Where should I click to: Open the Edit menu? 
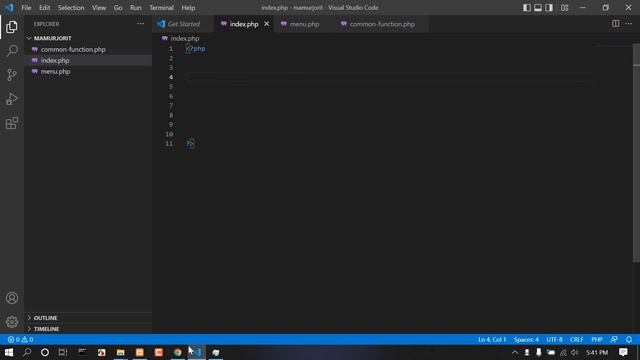point(44,8)
